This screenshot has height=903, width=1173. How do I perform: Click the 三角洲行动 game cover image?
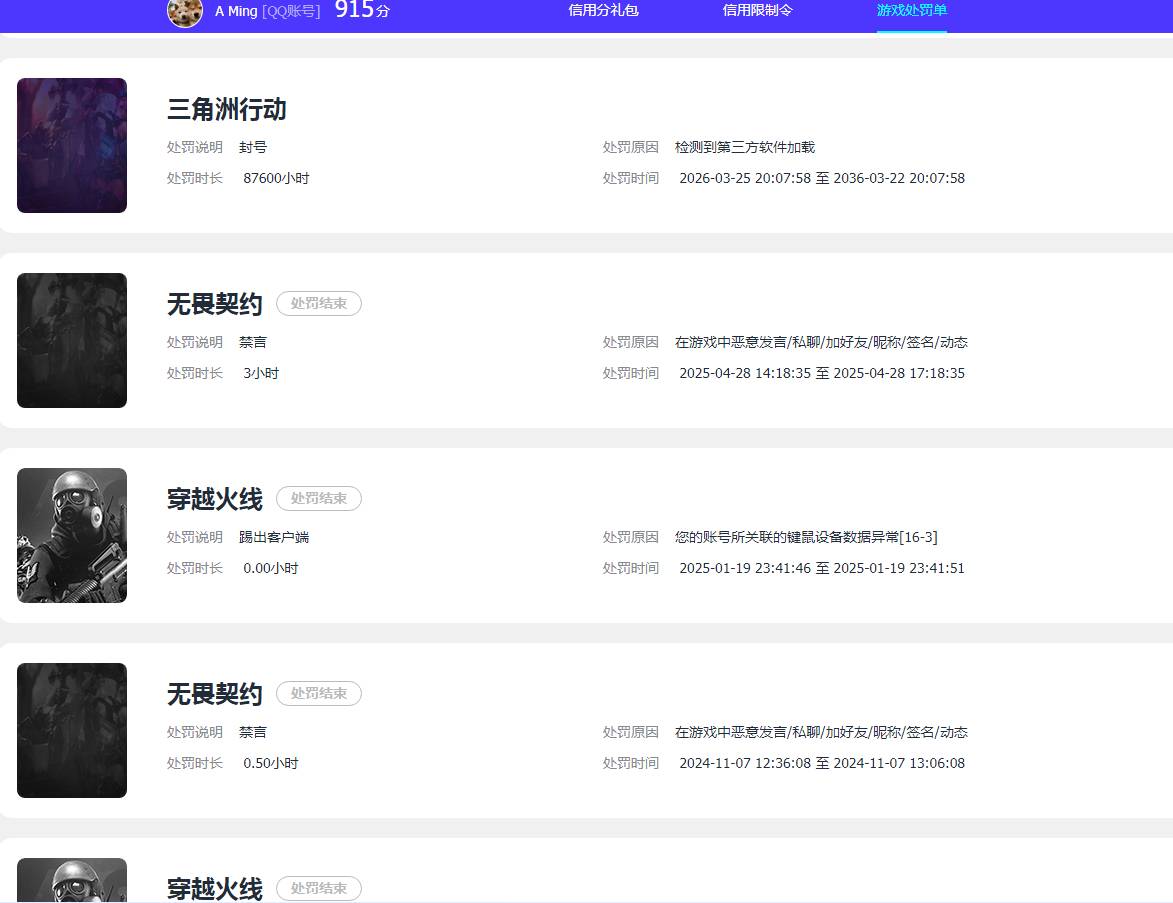pyautogui.click(x=71, y=145)
